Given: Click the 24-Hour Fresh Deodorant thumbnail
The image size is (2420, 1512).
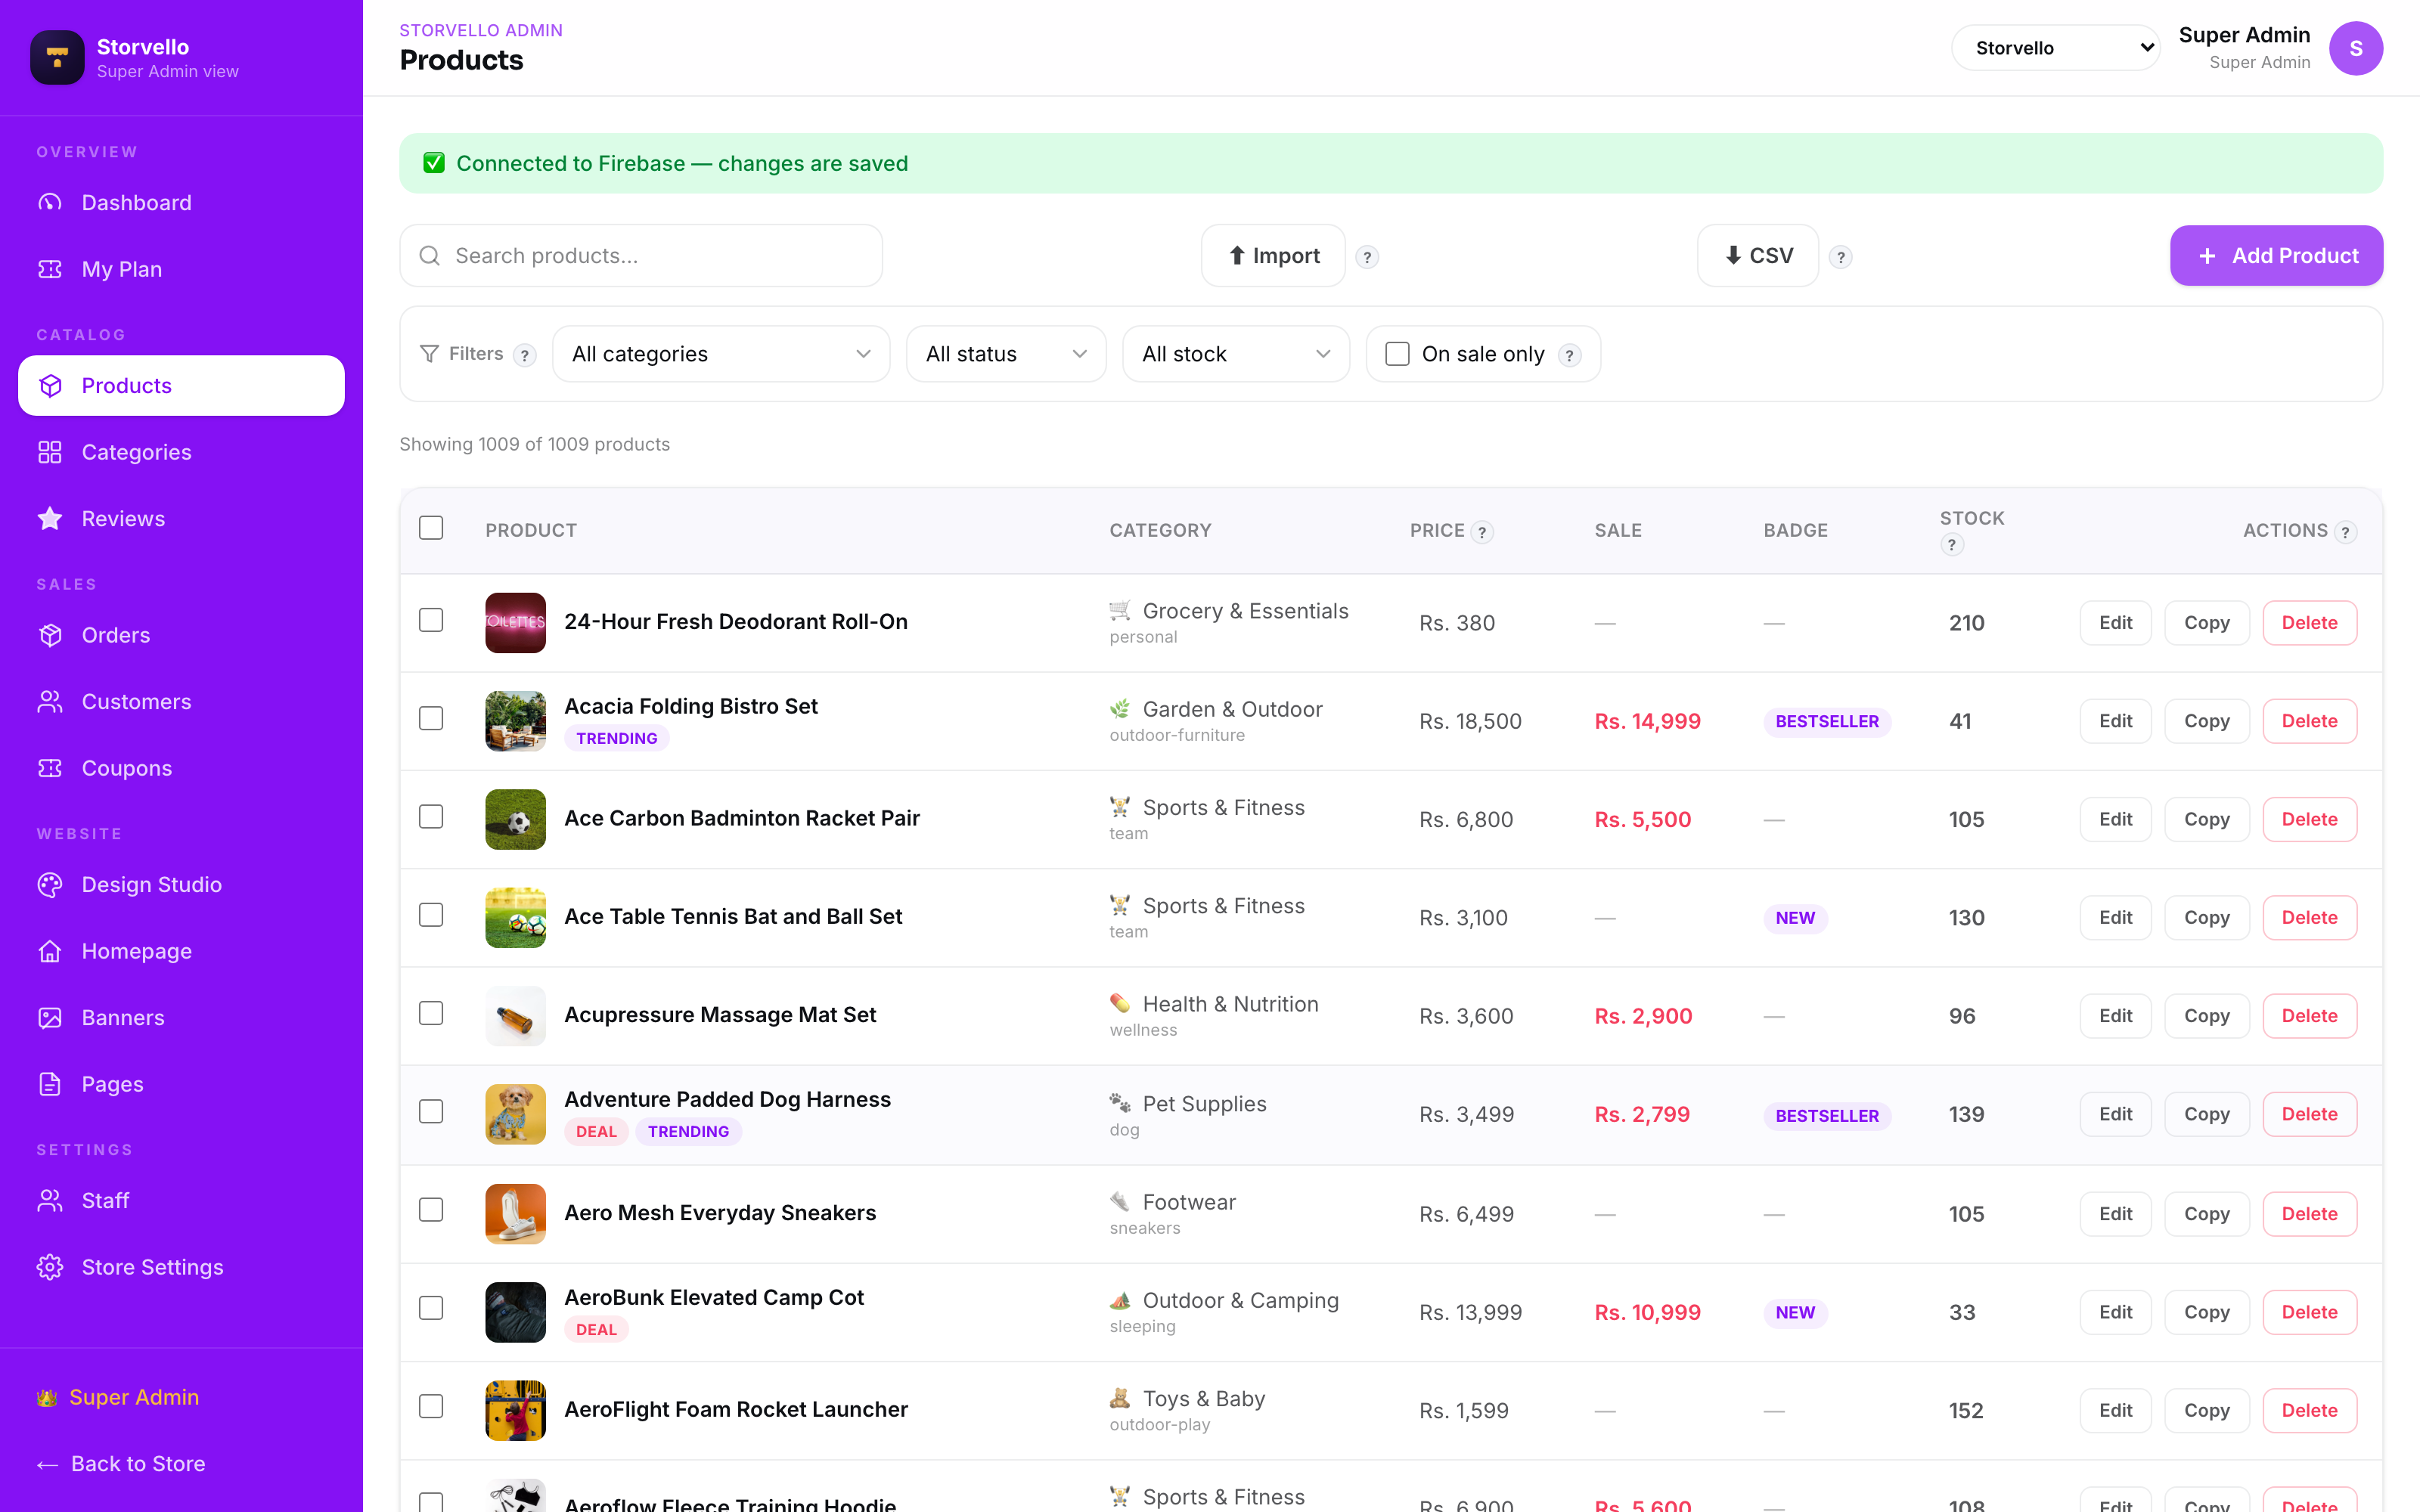Looking at the screenshot, I should [516, 623].
